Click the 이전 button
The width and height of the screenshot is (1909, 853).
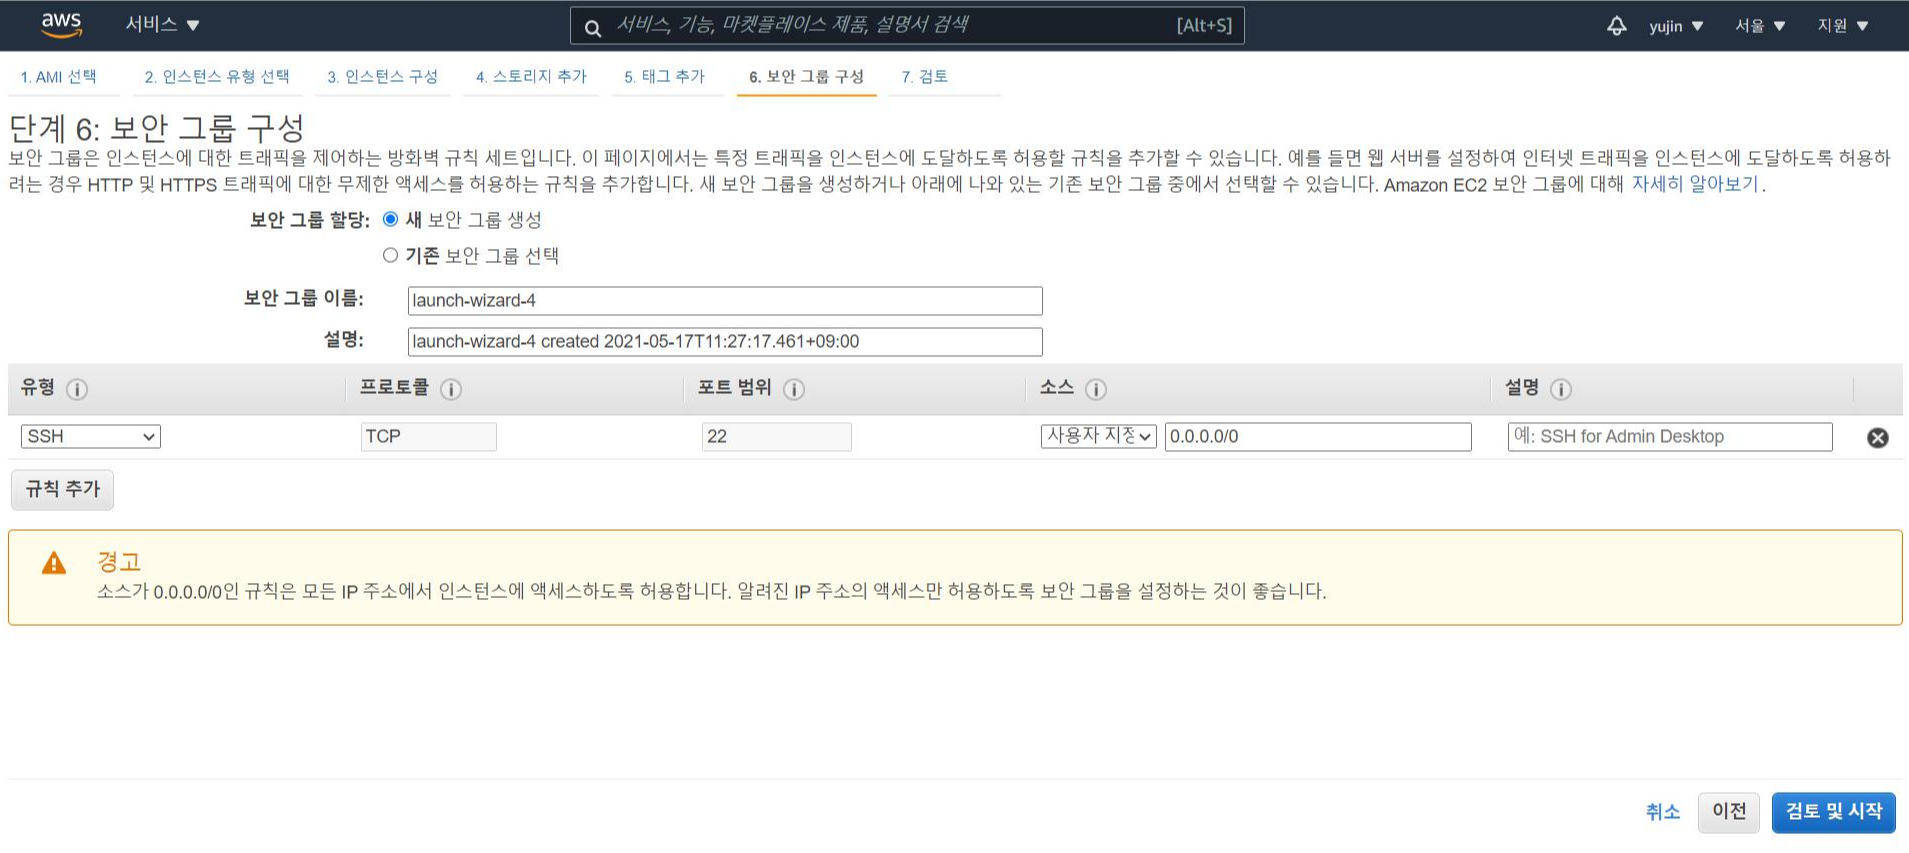click(1729, 812)
